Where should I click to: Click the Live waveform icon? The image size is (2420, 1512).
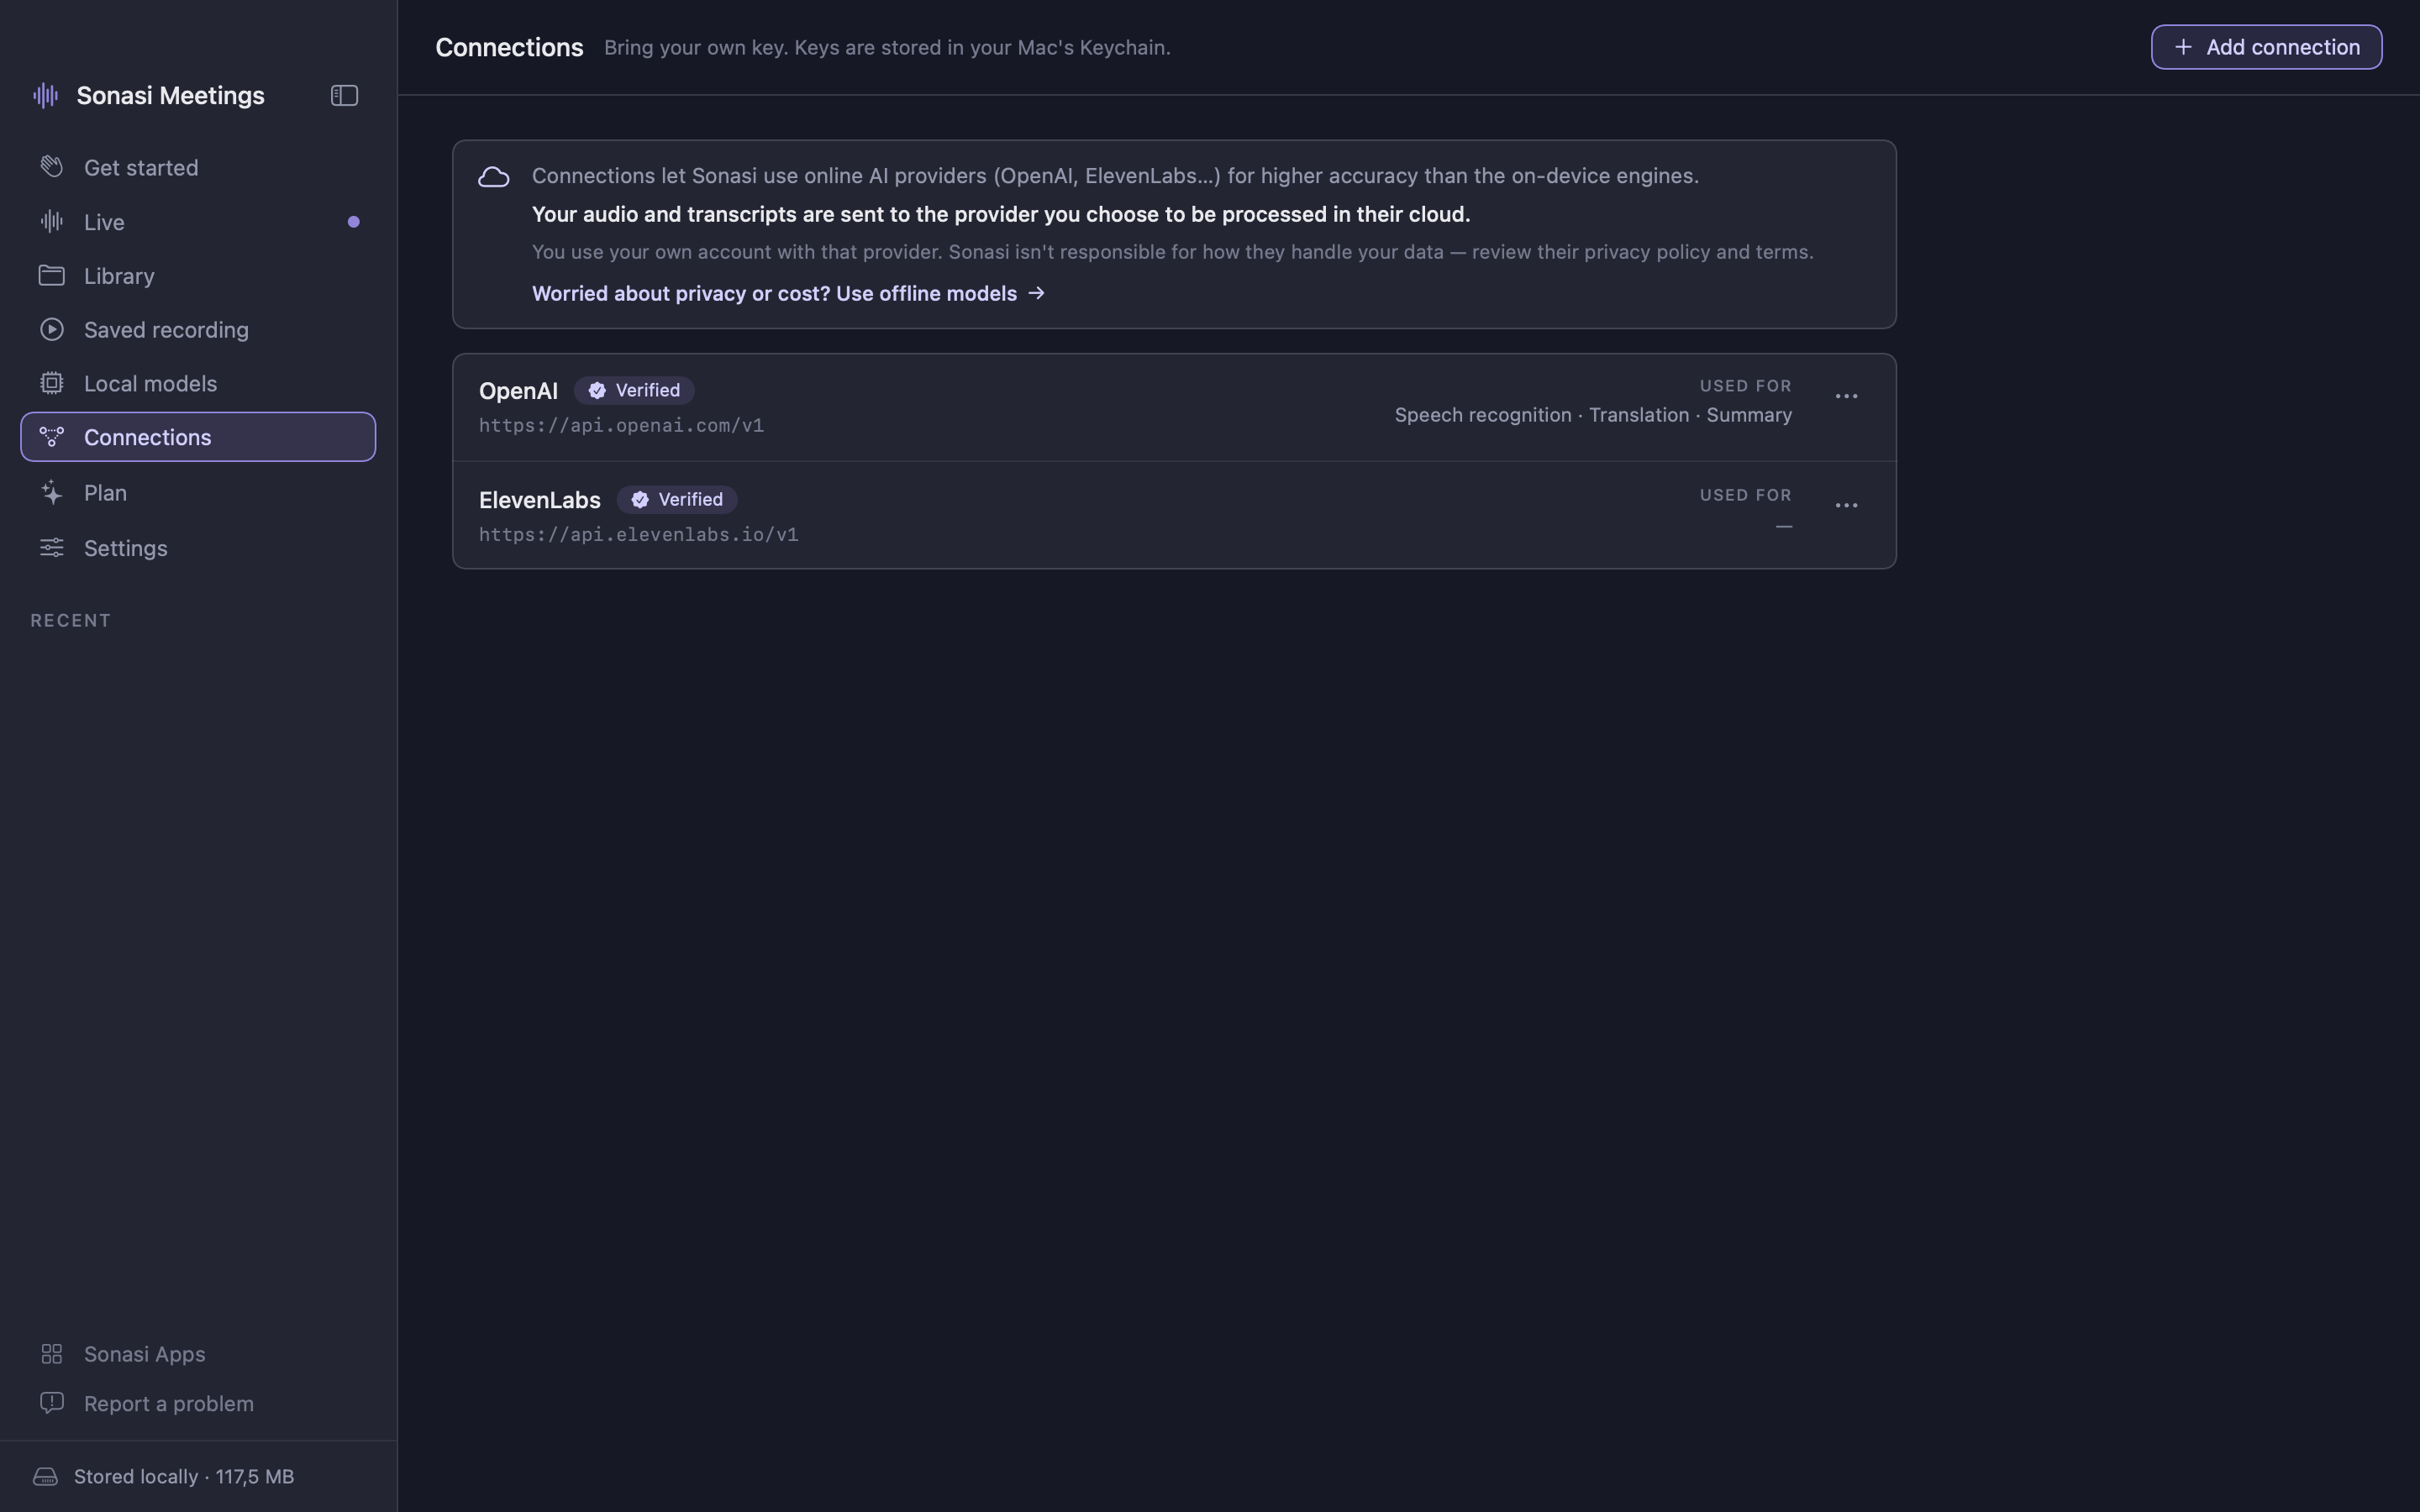point(52,221)
